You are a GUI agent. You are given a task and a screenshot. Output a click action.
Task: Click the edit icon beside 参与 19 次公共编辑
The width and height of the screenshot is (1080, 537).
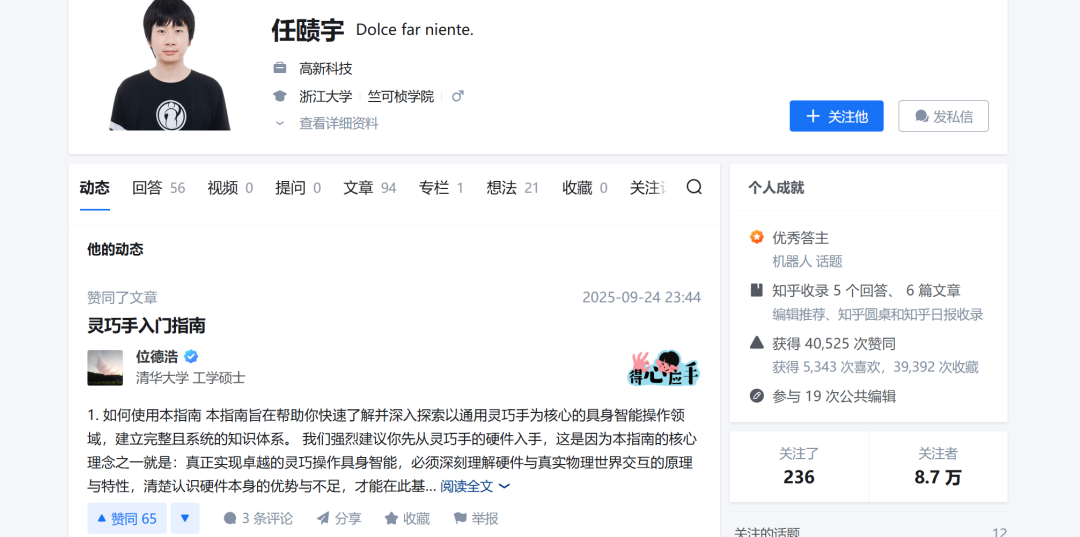(x=757, y=396)
